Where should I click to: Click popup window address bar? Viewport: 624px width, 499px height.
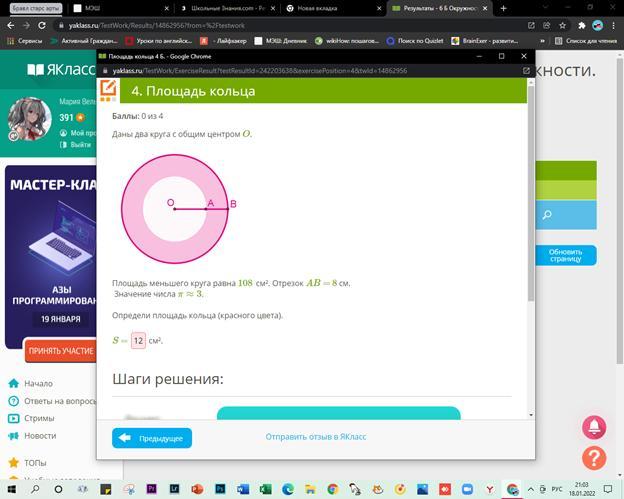[259, 70]
